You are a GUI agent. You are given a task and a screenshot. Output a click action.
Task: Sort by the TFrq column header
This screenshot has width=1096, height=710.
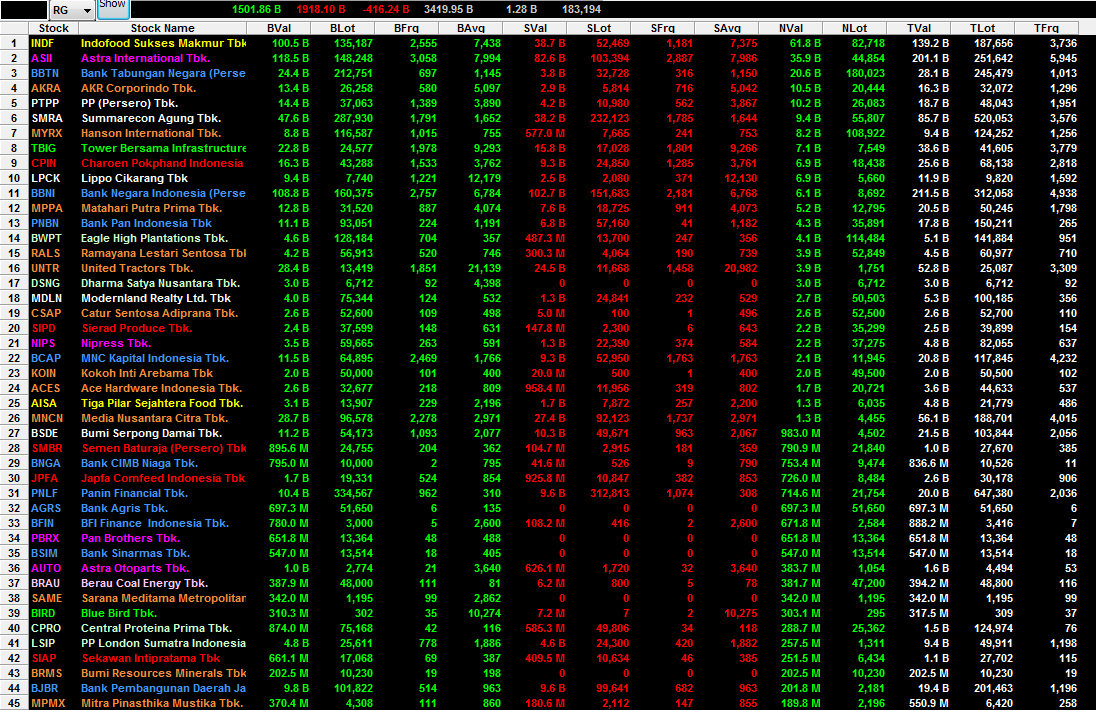1046,28
